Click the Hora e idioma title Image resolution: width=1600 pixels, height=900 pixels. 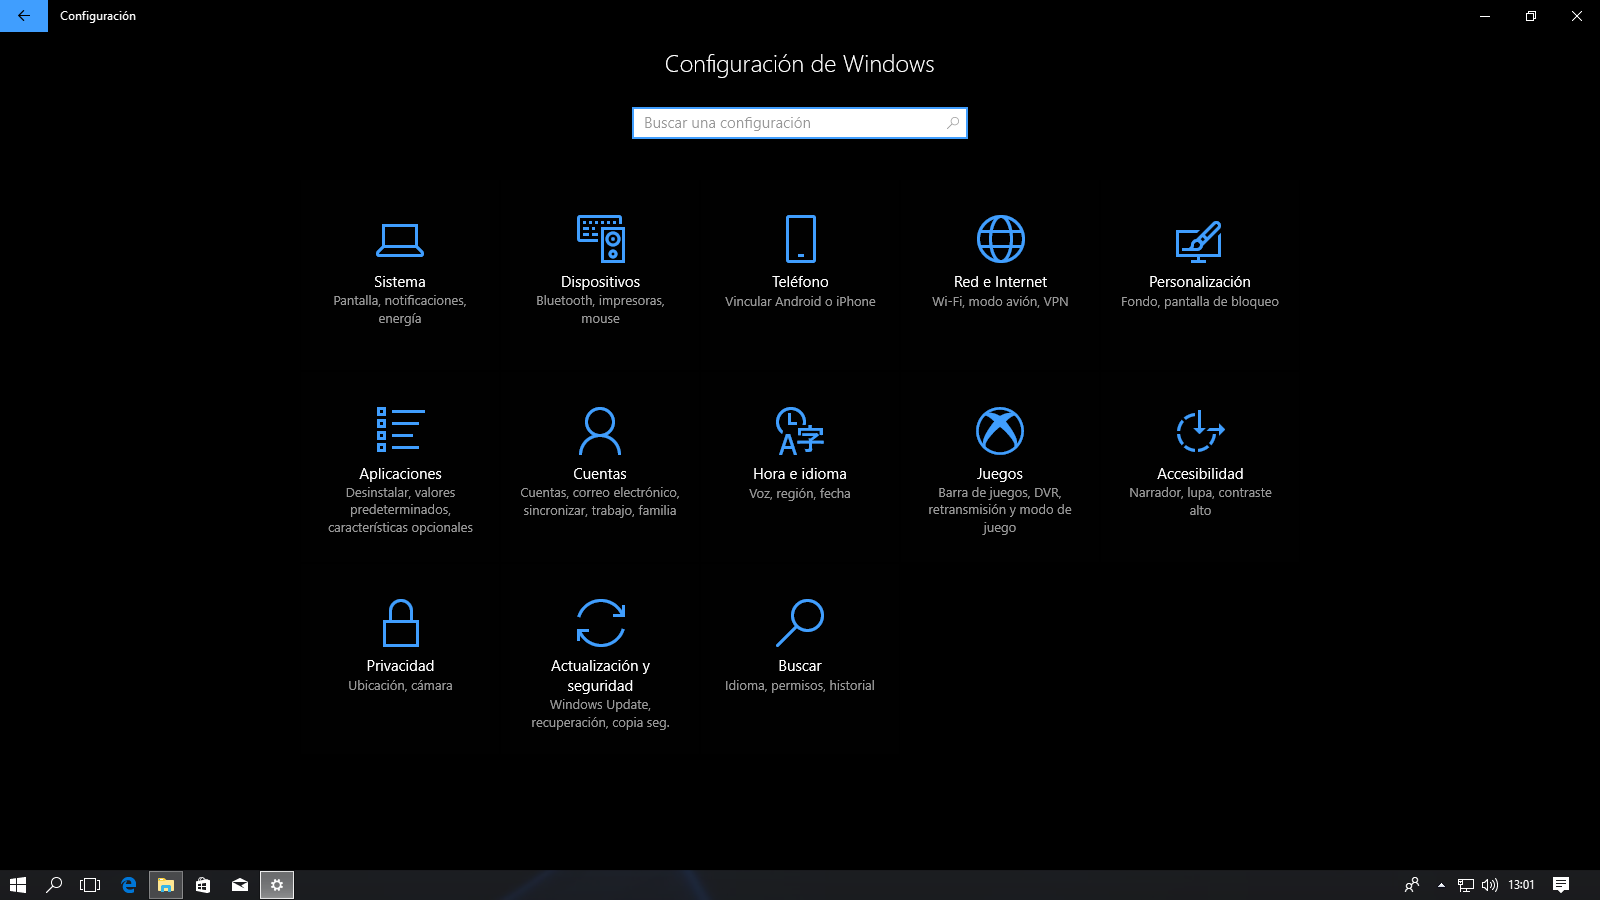point(800,474)
